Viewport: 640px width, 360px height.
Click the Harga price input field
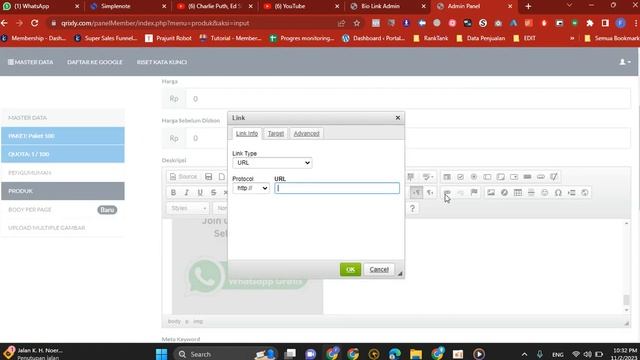[x=408, y=99]
